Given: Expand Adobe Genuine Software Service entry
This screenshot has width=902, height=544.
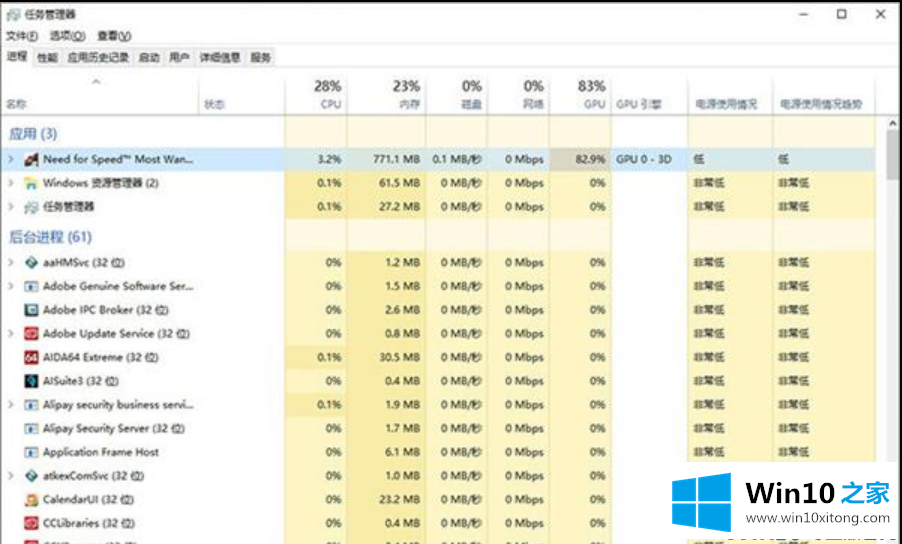Looking at the screenshot, I should (10, 286).
